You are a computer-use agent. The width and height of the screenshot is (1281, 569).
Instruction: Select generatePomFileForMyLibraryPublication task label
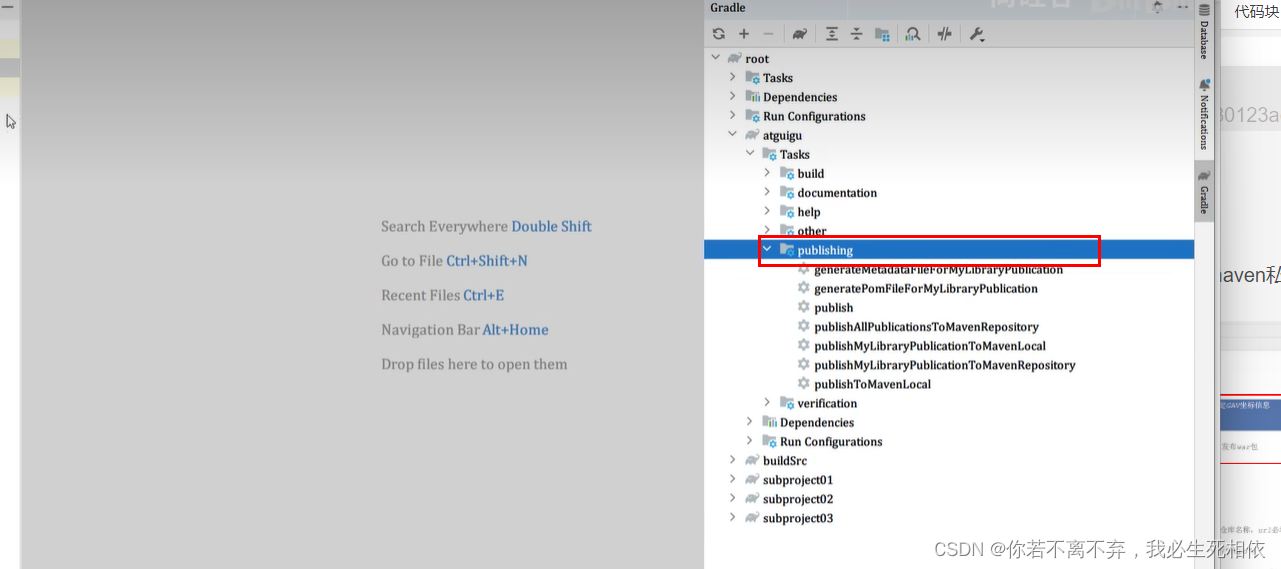coord(926,288)
